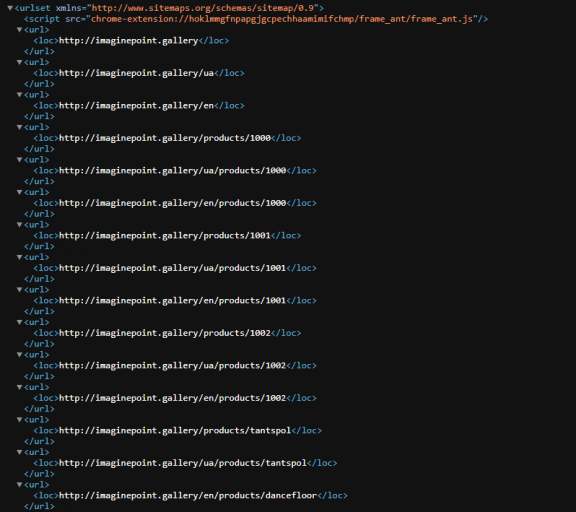Click loc text imaginepoint.gallery/en/products/1001
576x512 pixels.
pos(173,300)
